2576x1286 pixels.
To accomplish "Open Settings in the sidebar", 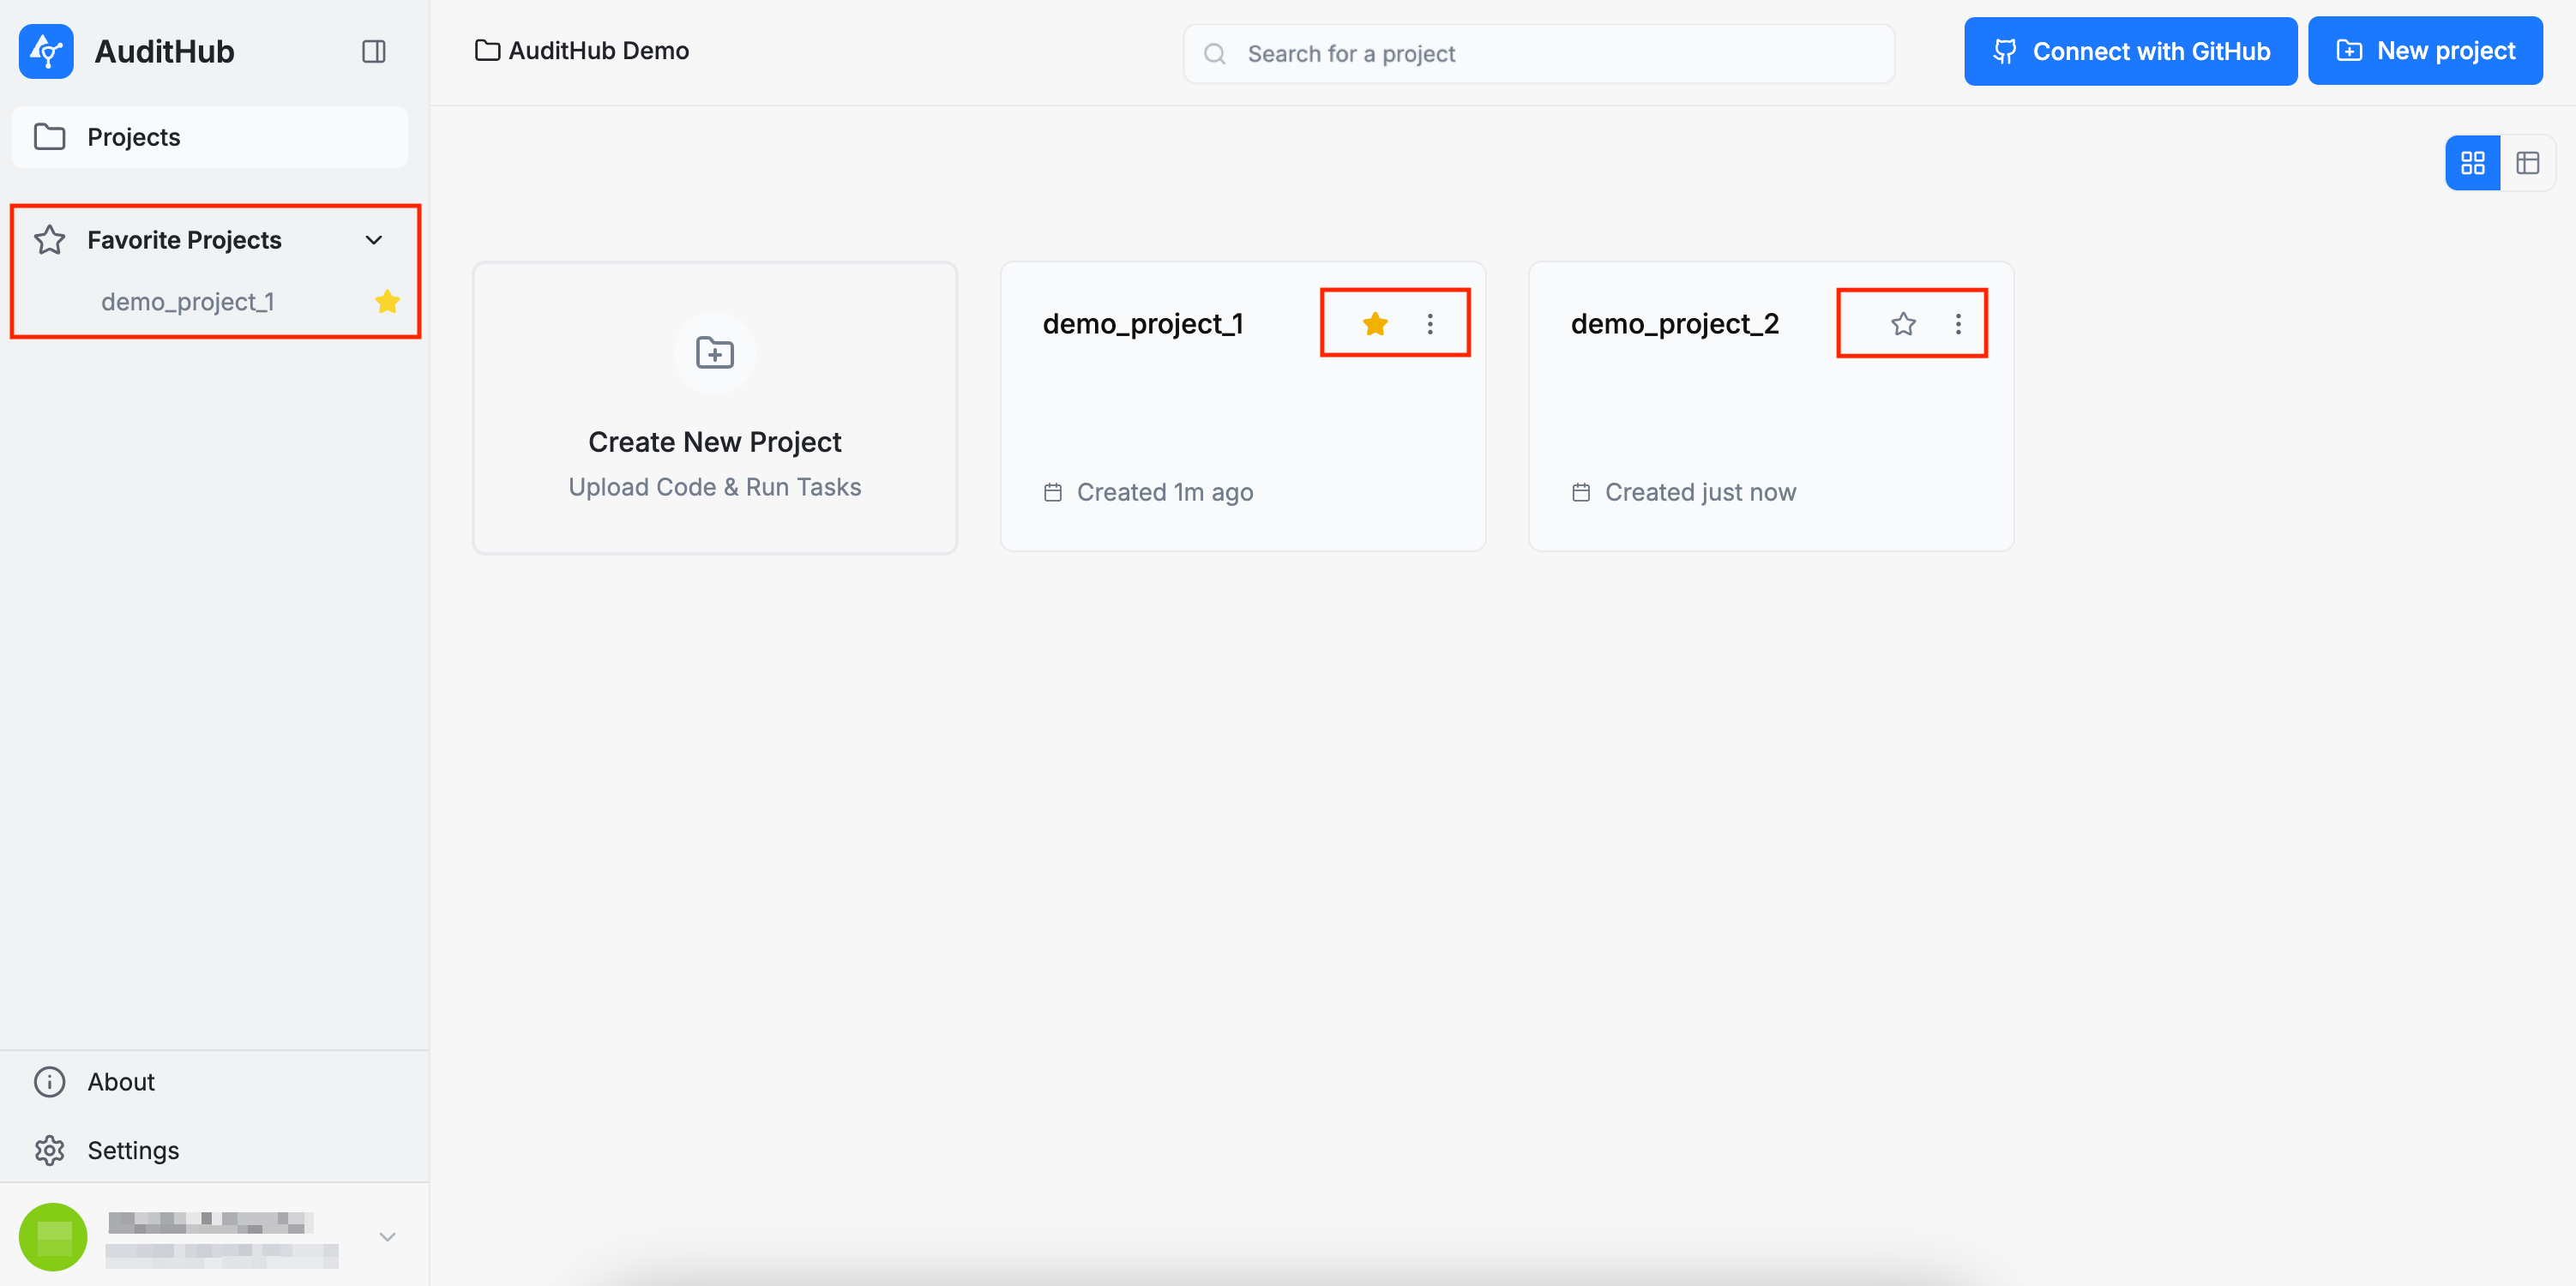I will click(133, 1150).
